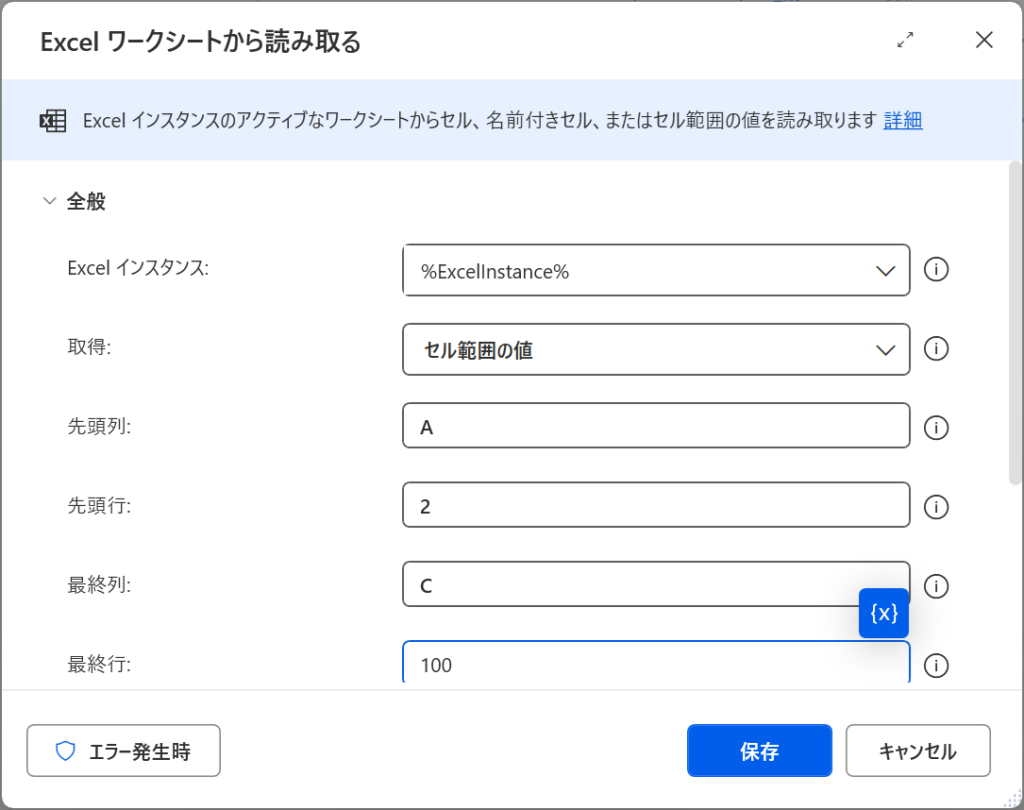
Task: Collapse the 全般 section
Action: point(50,201)
